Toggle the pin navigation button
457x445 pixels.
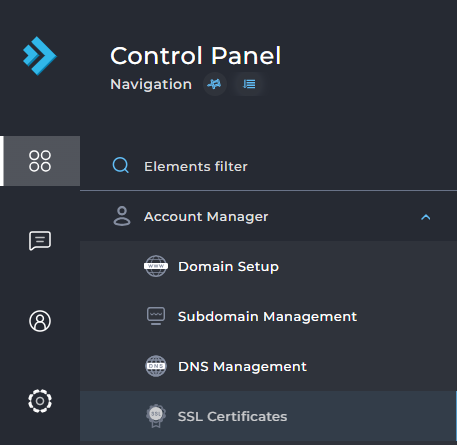pyautogui.click(x=215, y=84)
